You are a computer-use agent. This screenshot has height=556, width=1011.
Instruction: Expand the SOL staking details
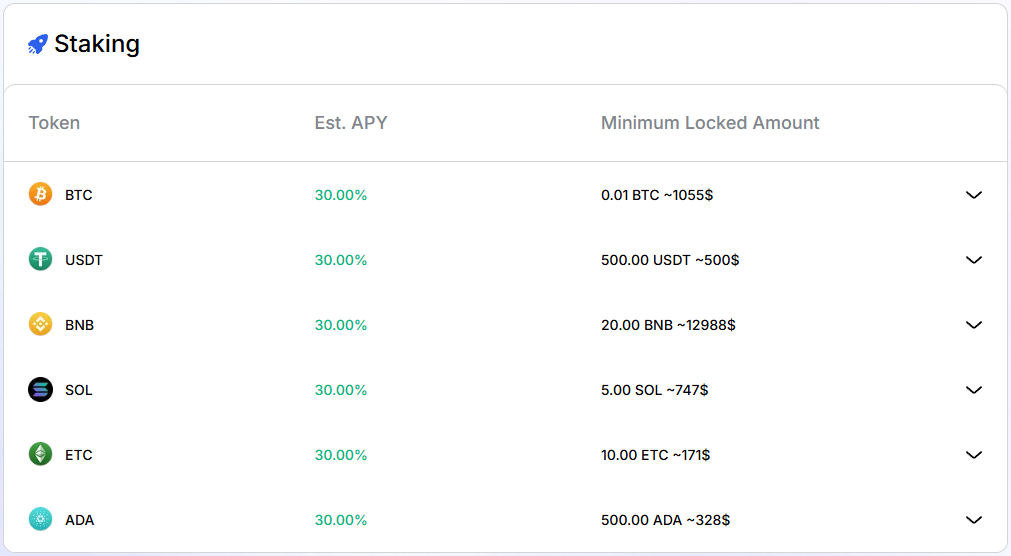(x=974, y=390)
